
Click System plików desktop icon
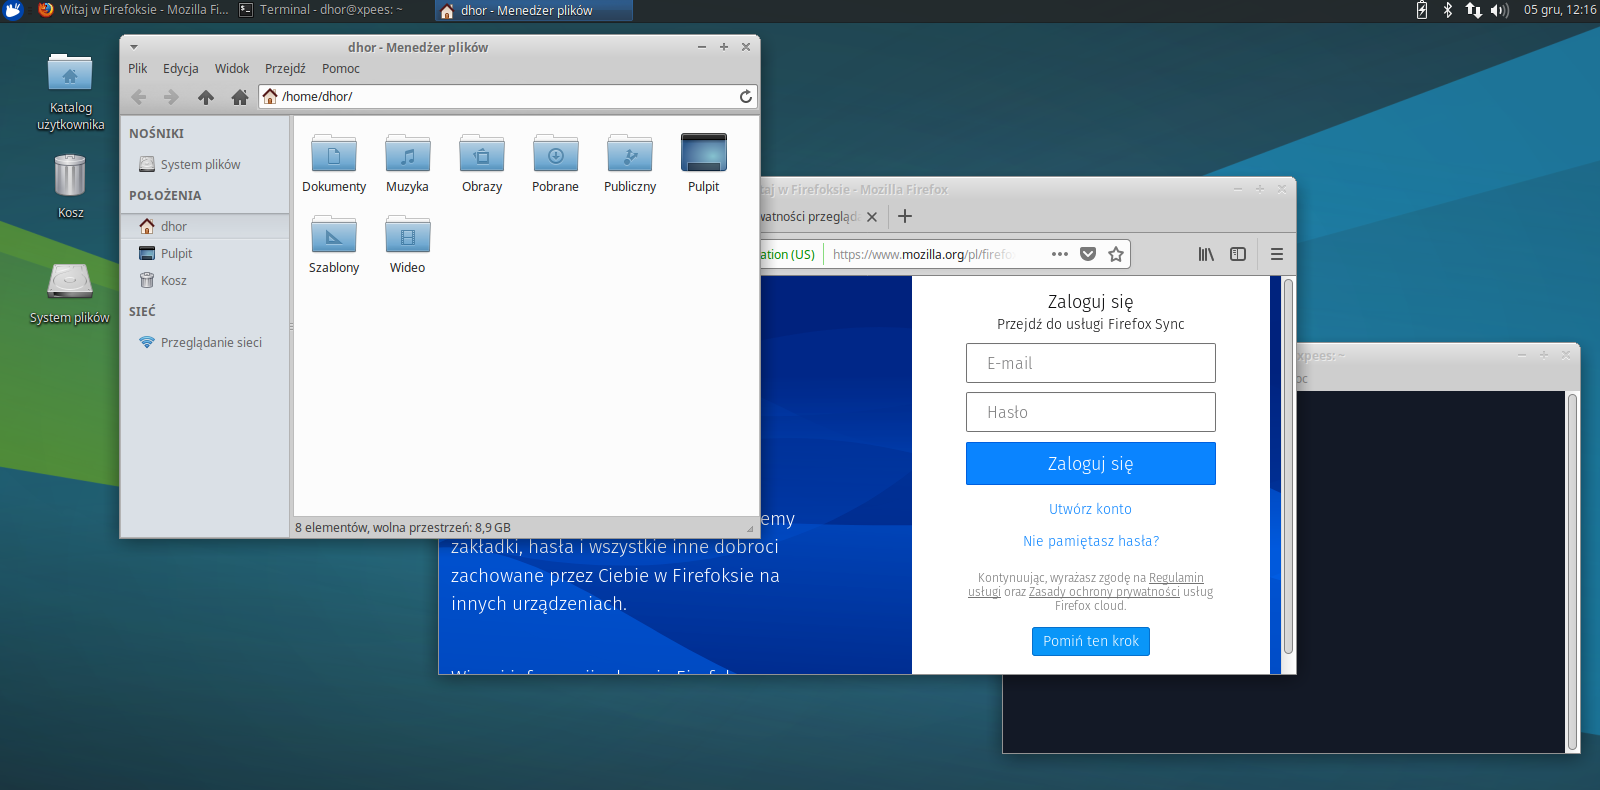tap(70, 293)
